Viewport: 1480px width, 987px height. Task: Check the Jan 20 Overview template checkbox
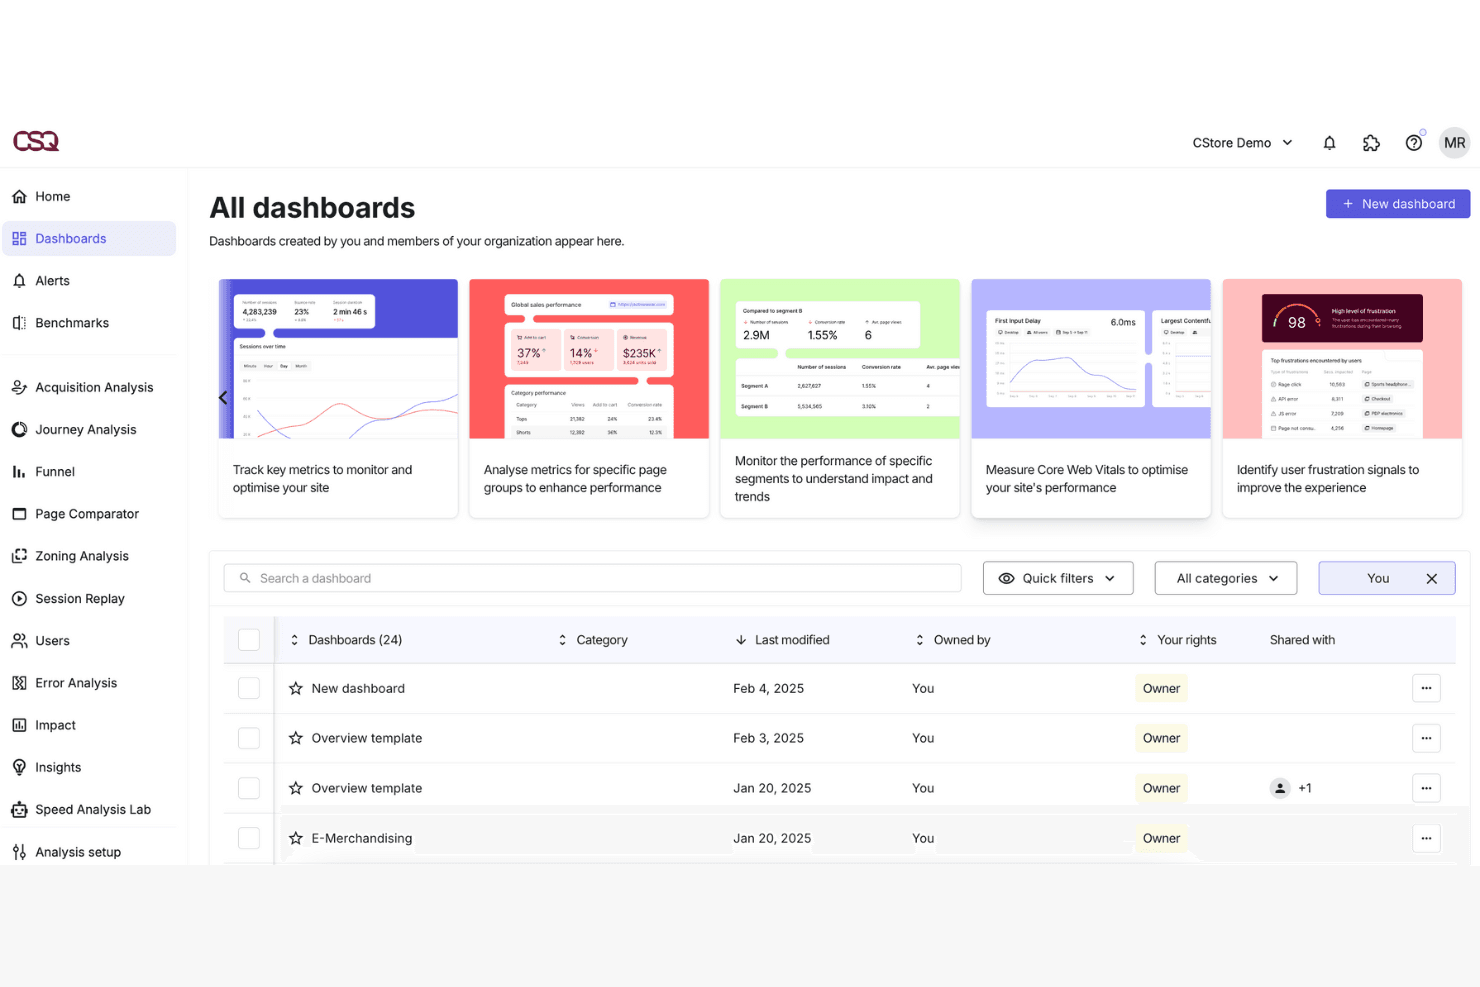click(249, 788)
